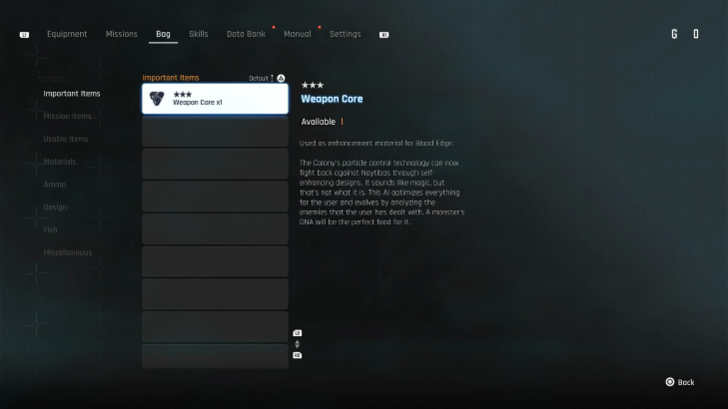
Task: Select the Mission Items category
Action: pos(67,116)
